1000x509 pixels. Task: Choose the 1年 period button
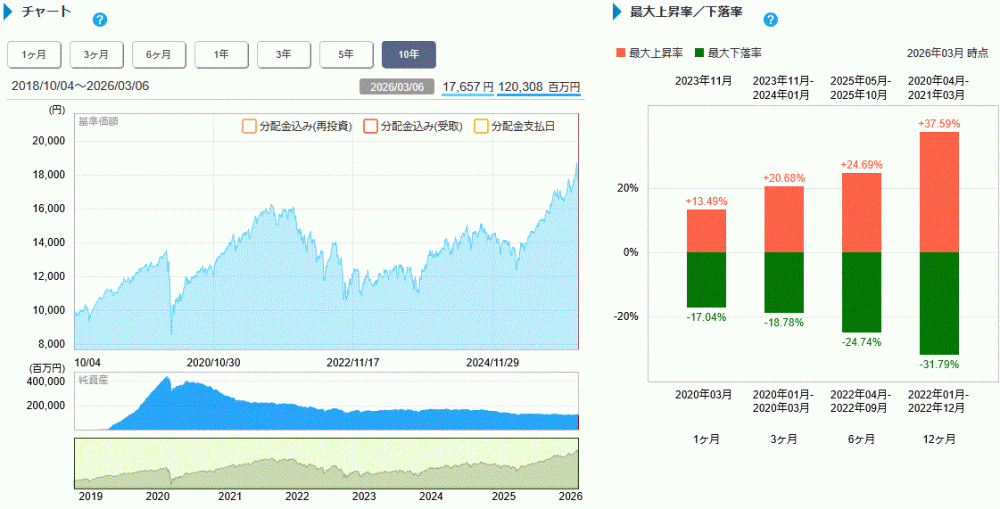click(221, 54)
